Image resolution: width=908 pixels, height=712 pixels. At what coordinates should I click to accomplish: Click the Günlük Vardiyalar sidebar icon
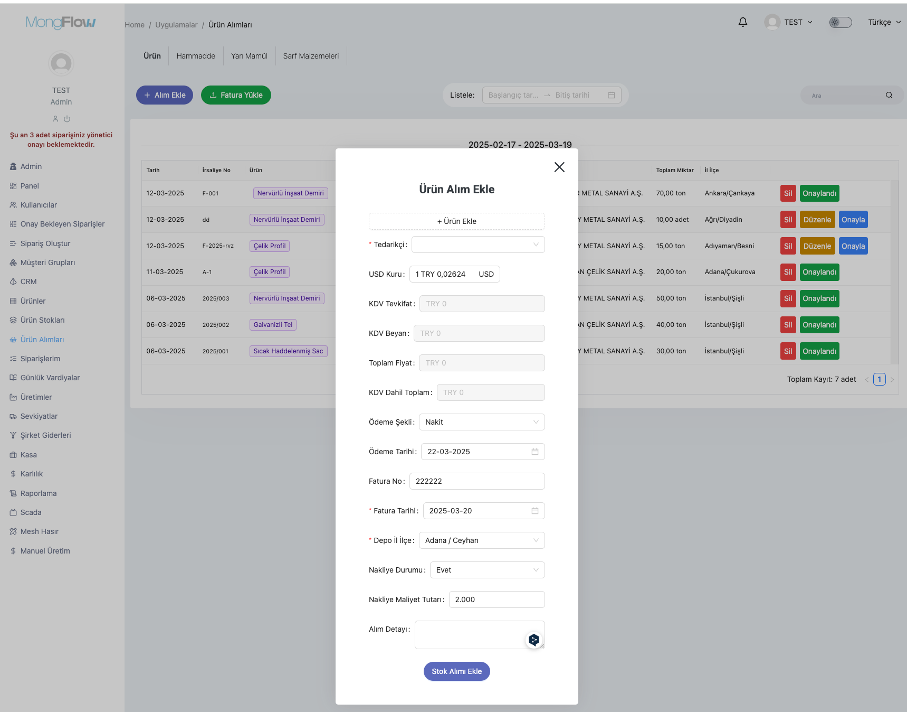(13, 377)
